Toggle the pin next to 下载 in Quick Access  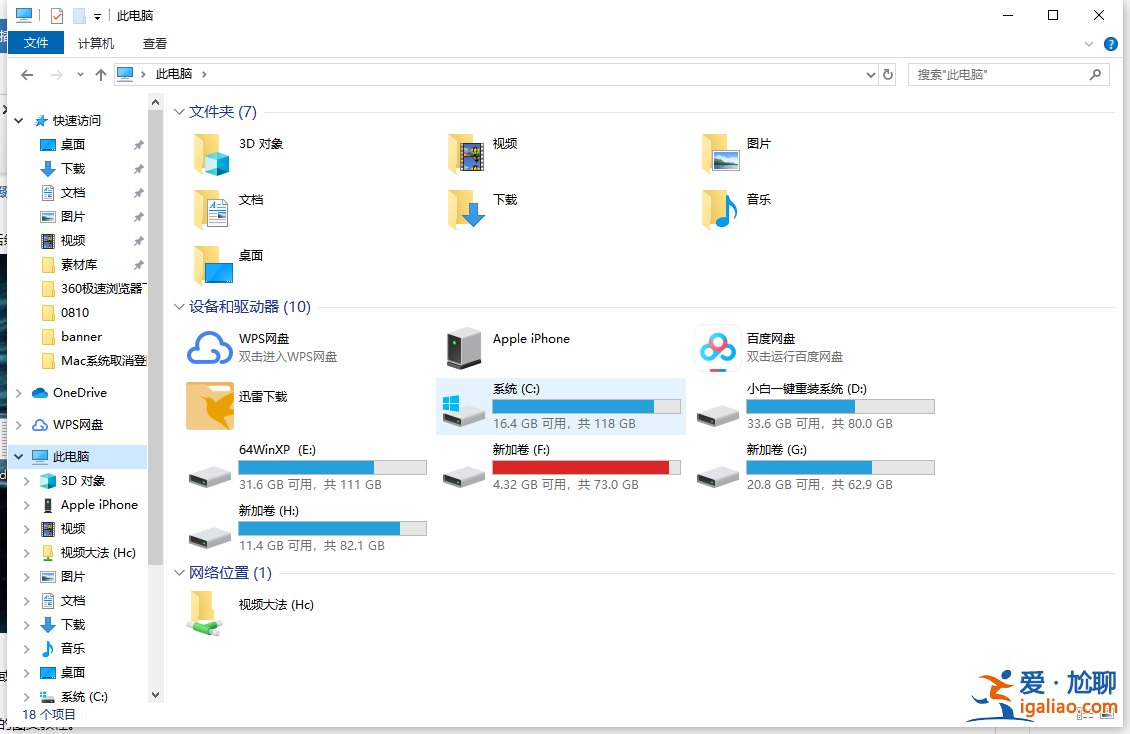(139, 168)
